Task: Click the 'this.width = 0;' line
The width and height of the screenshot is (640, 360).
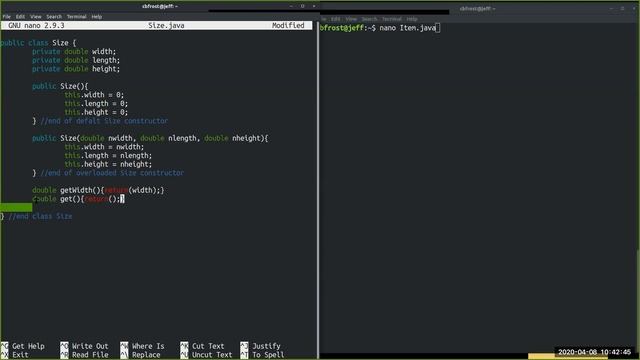Action: [94, 95]
